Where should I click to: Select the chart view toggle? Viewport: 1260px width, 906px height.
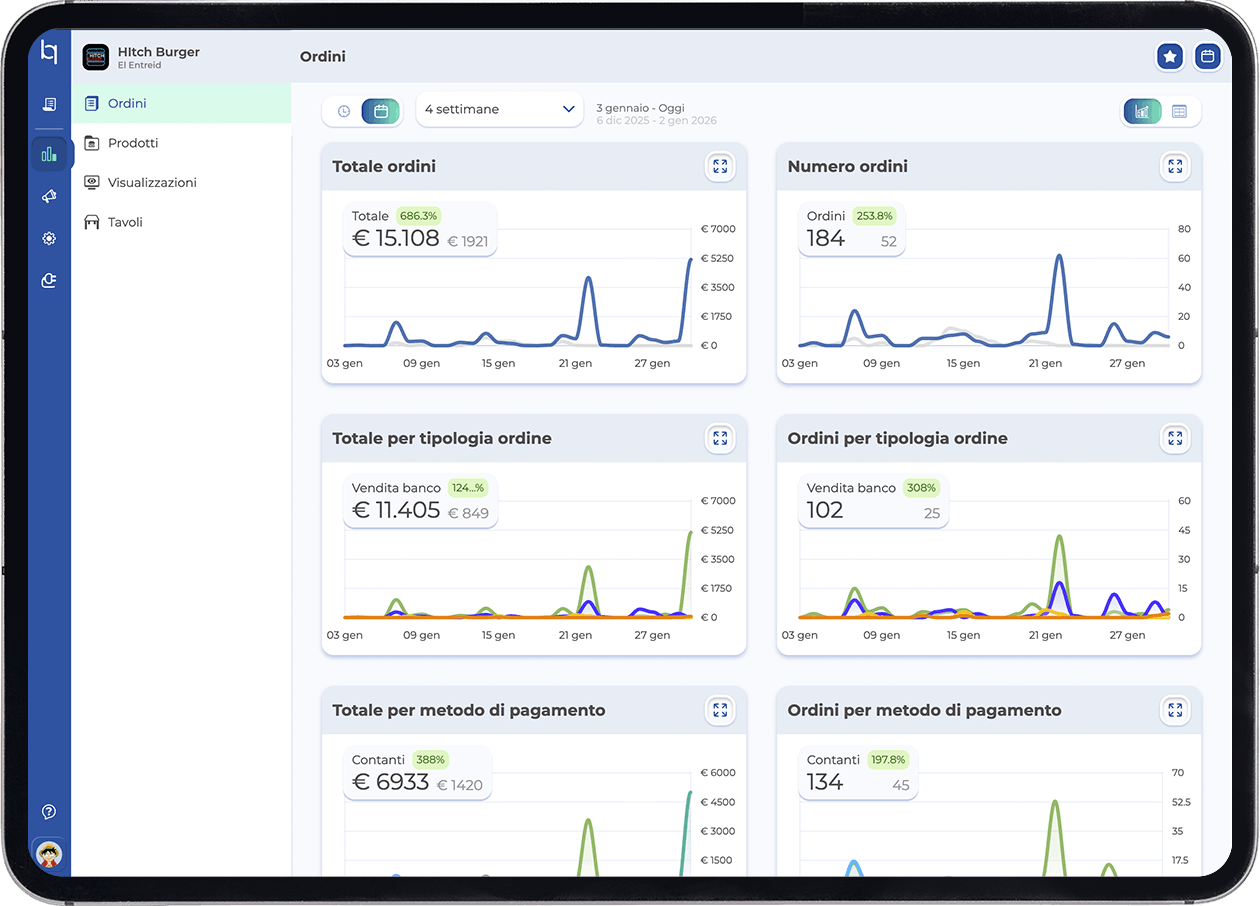[1142, 111]
